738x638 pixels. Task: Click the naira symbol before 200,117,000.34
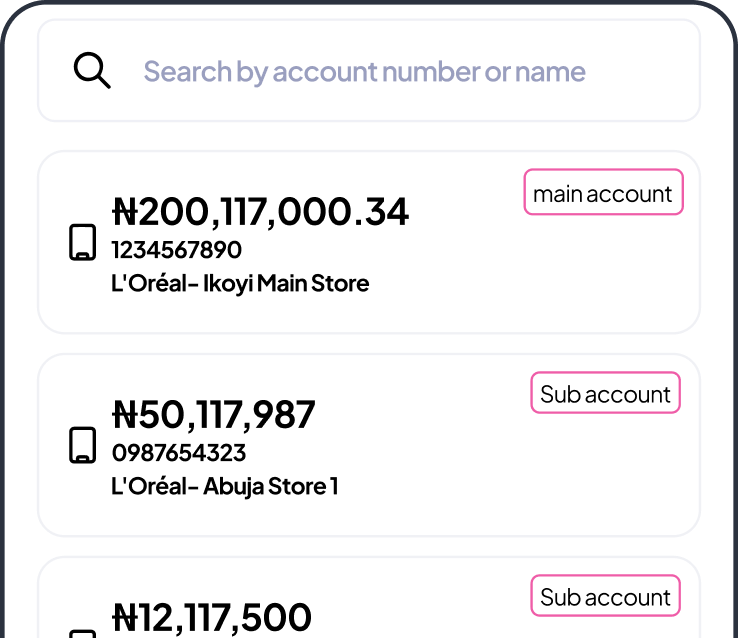click(x=124, y=211)
